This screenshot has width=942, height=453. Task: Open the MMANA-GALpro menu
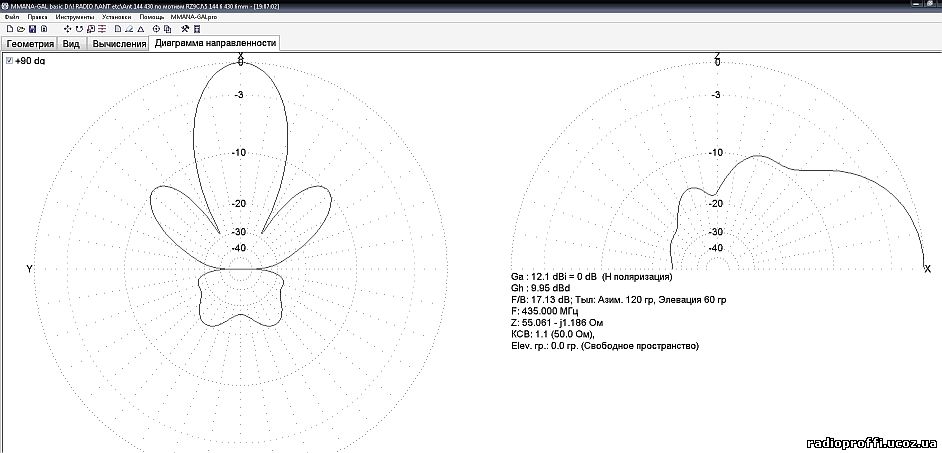(x=194, y=17)
